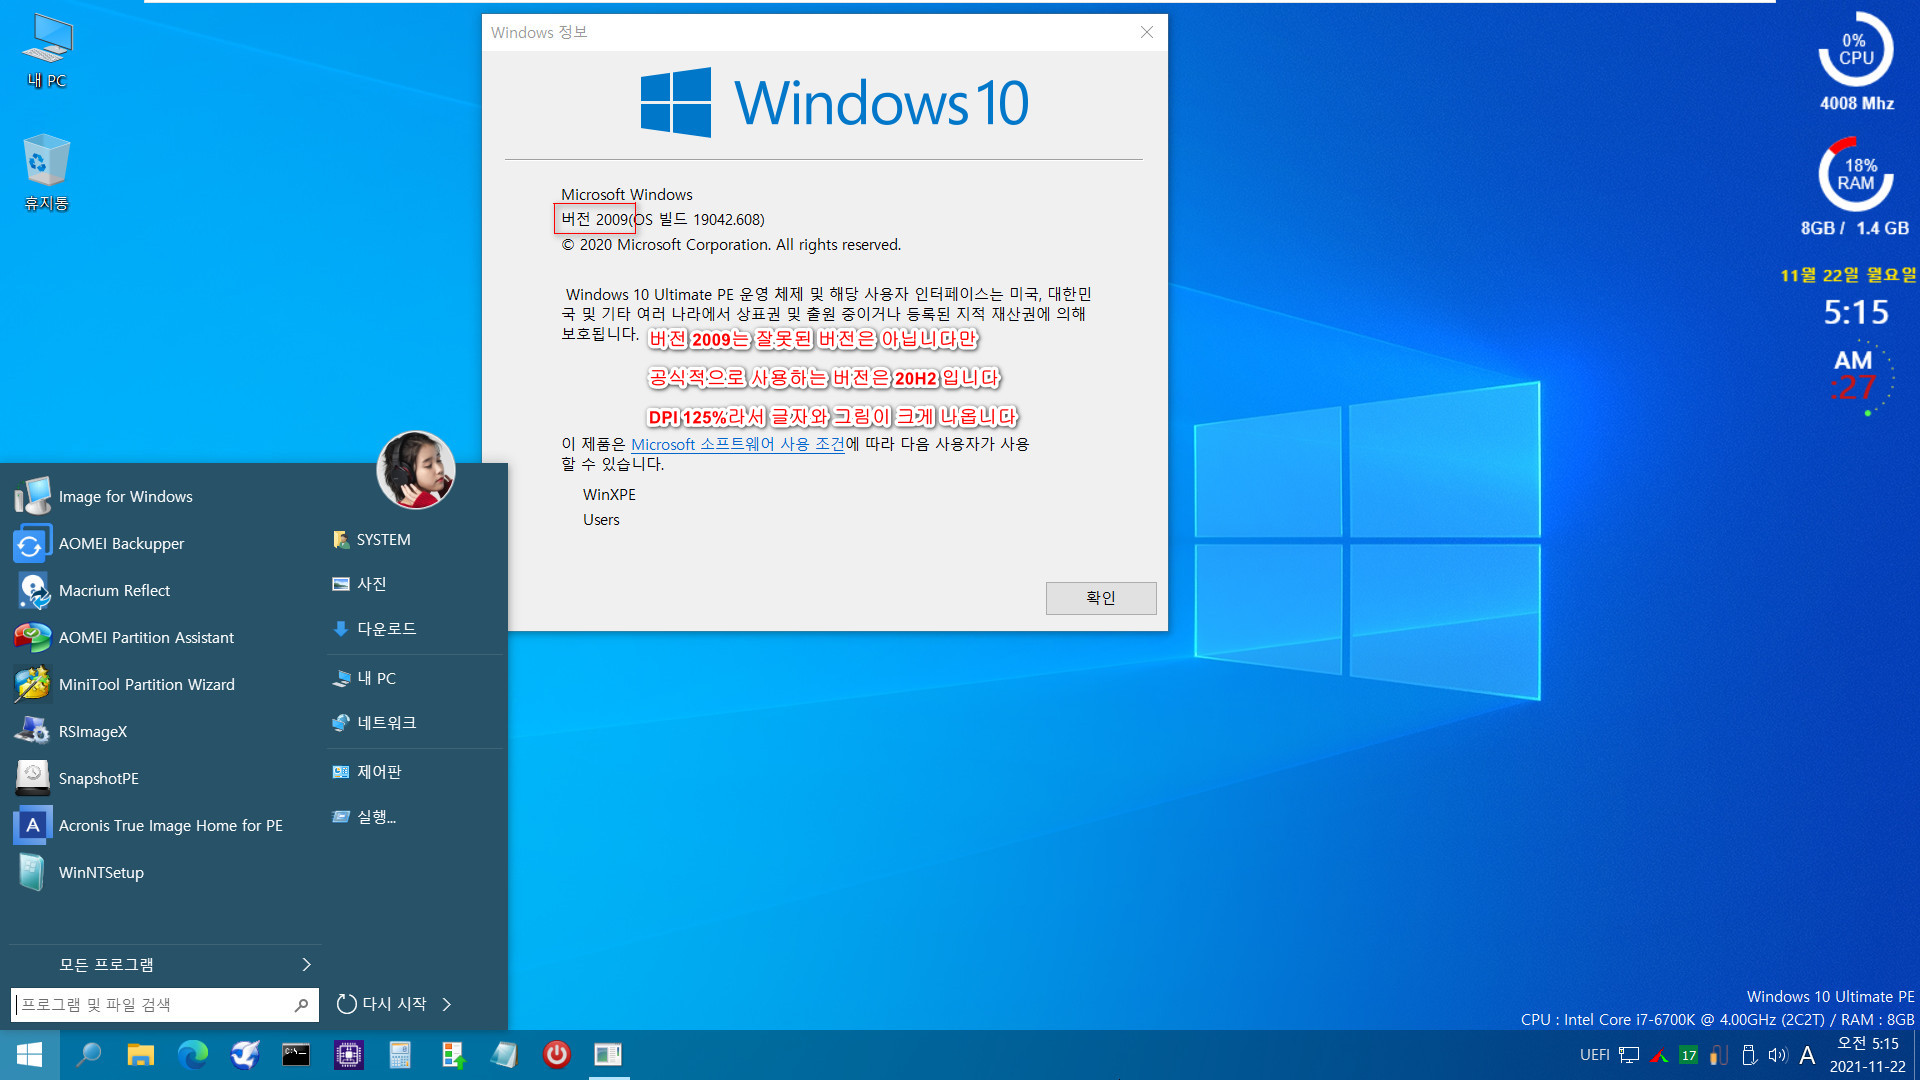The height and width of the screenshot is (1080, 1920).
Task: Click the Windows Start button
Action: tap(29, 1055)
